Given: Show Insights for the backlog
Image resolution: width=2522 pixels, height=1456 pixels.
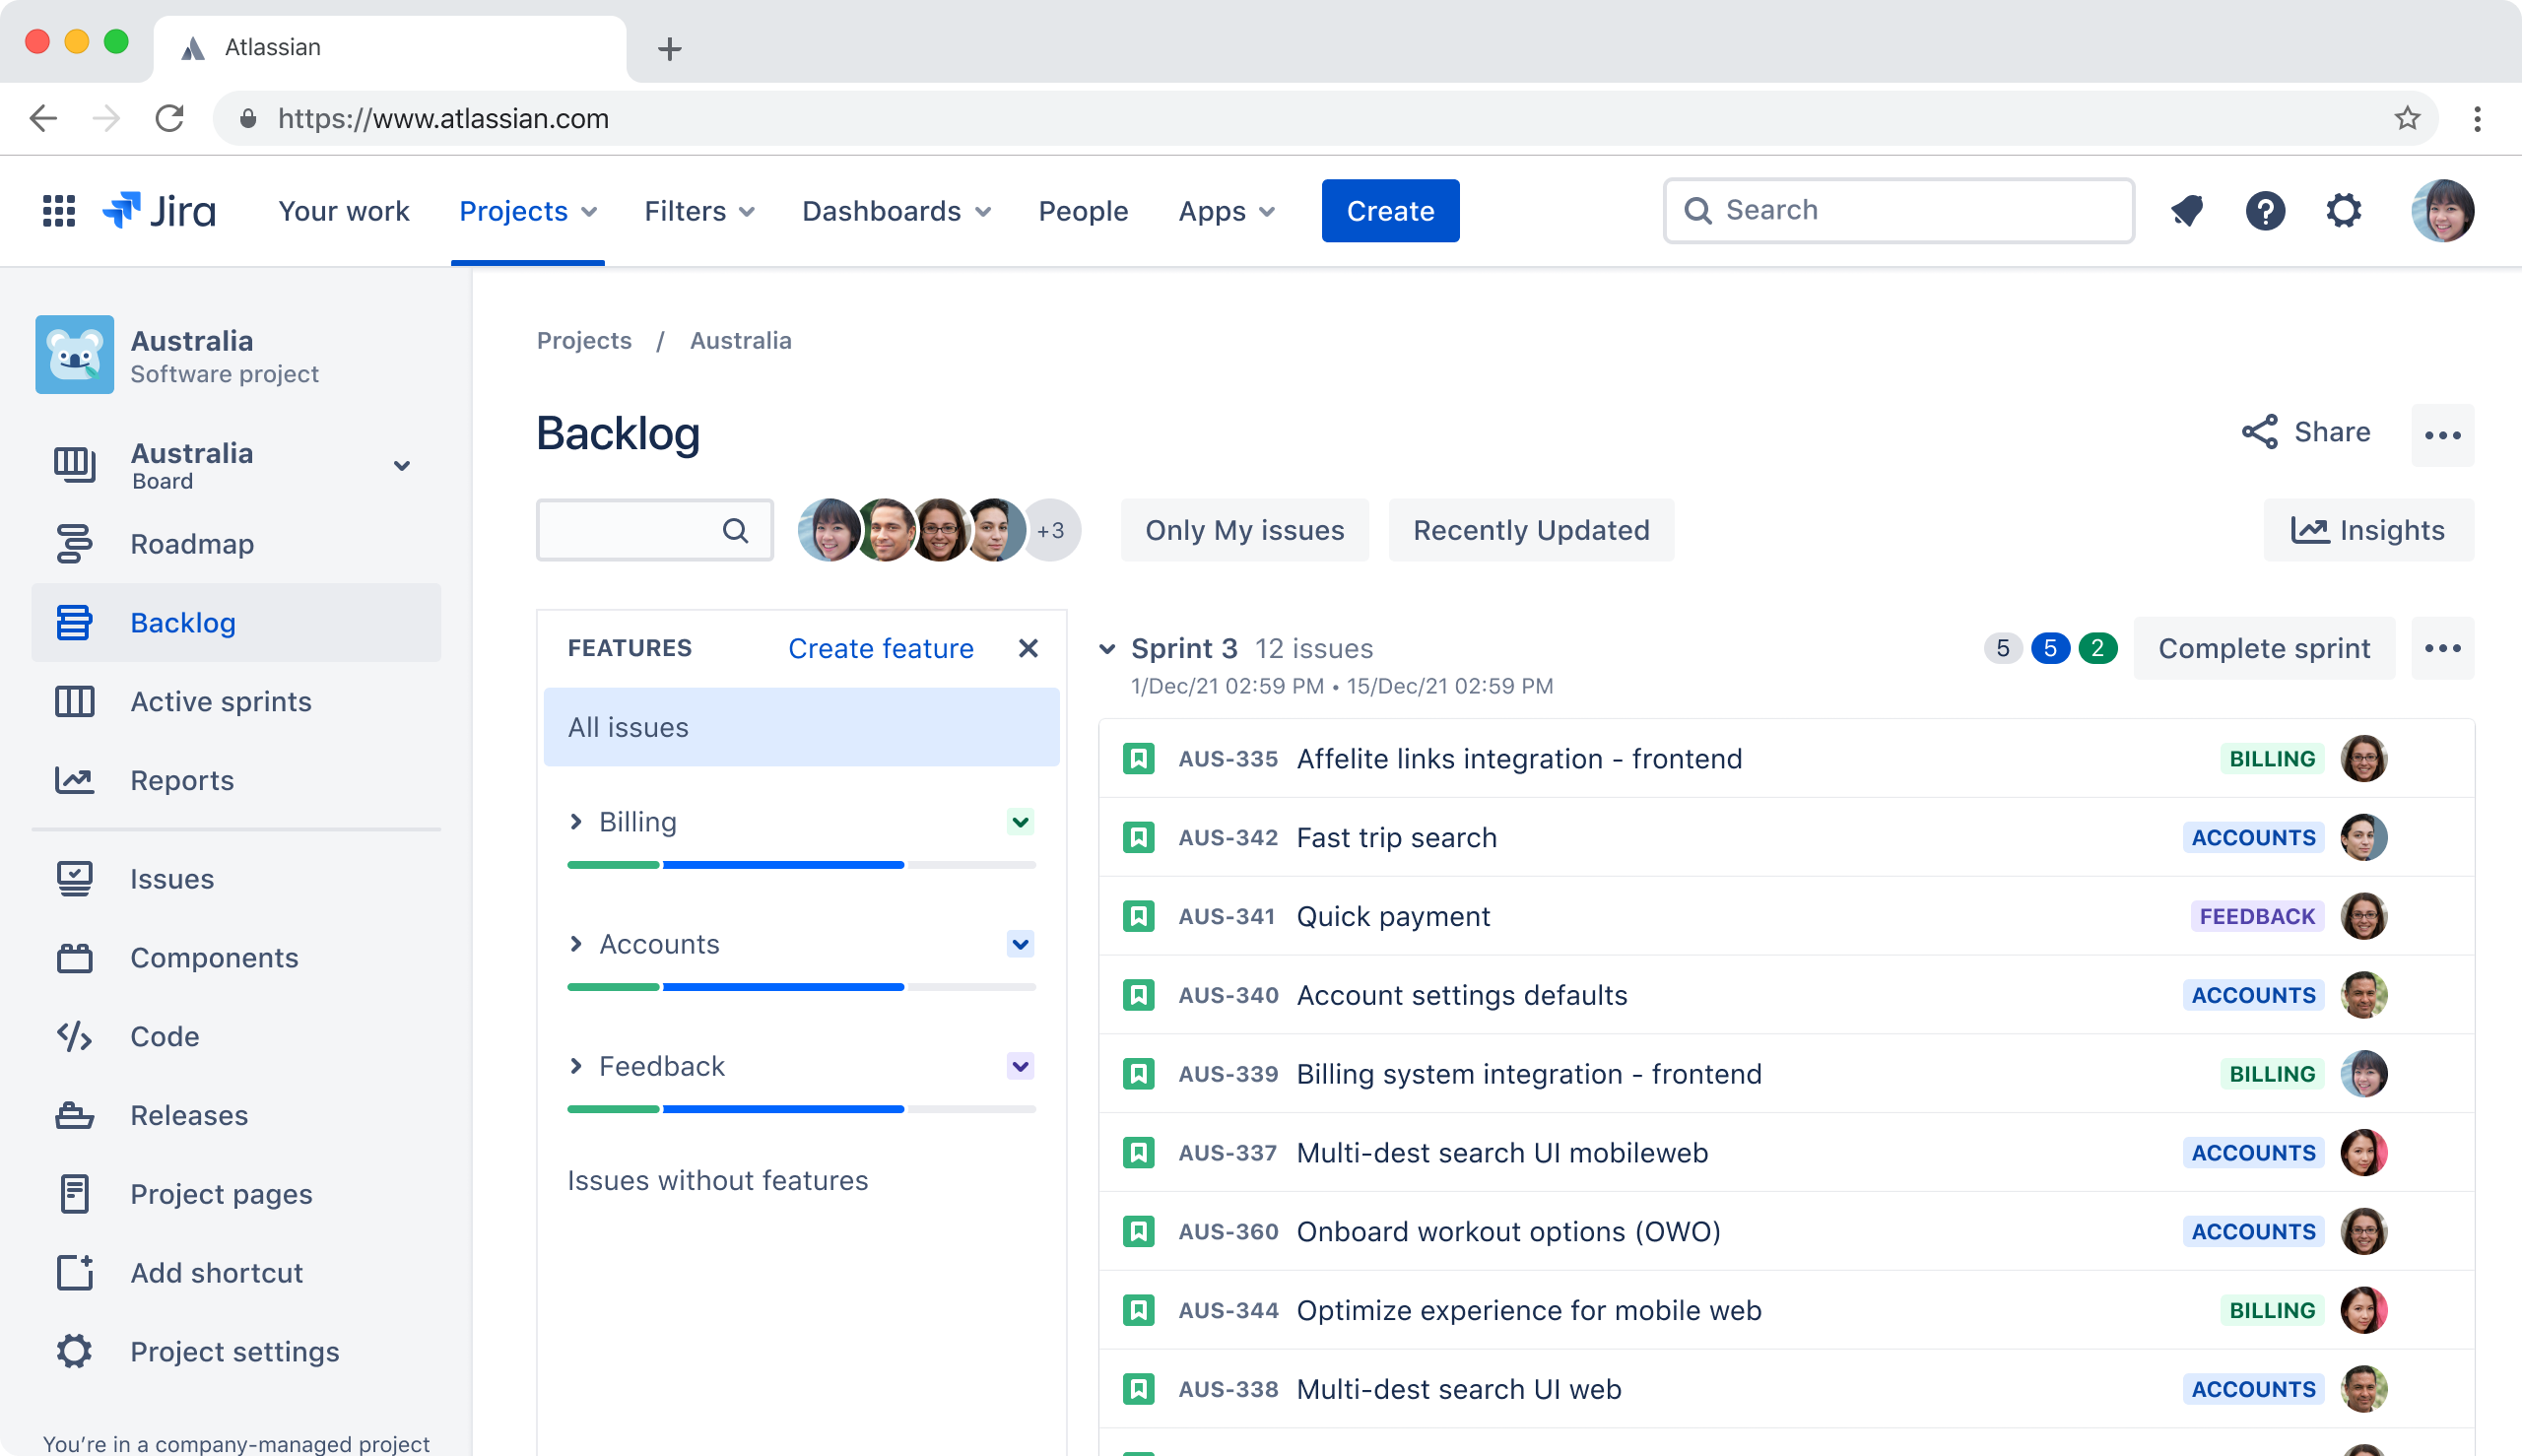Looking at the screenshot, I should [x=2369, y=530].
